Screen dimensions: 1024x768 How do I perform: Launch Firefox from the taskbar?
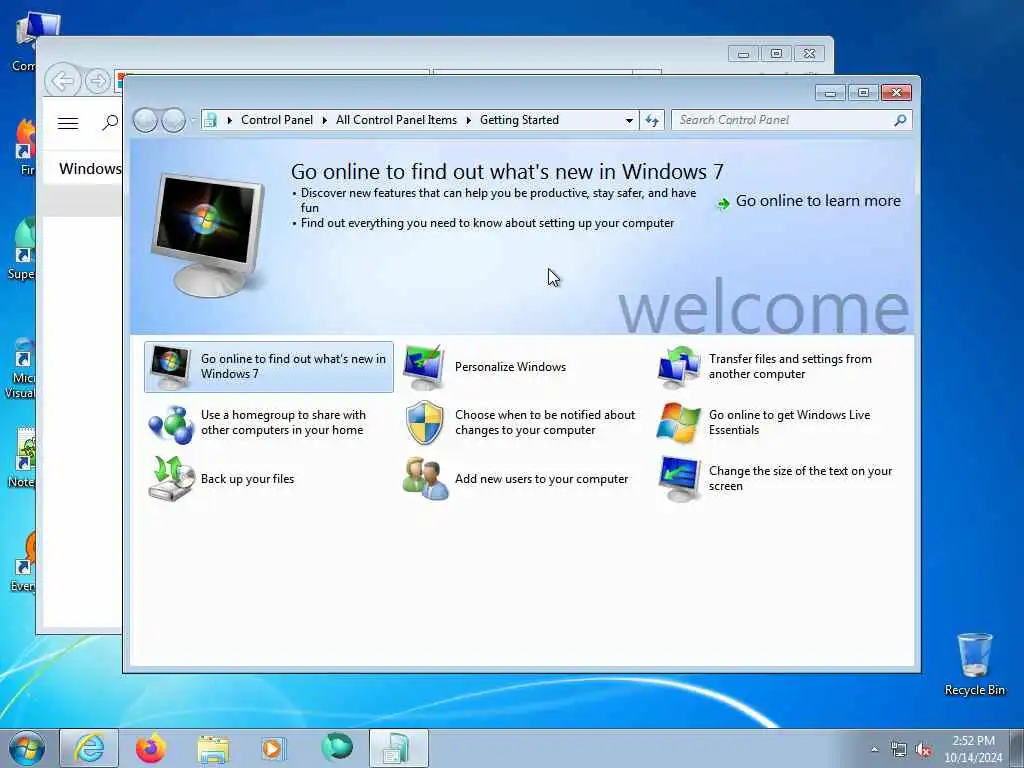point(151,748)
